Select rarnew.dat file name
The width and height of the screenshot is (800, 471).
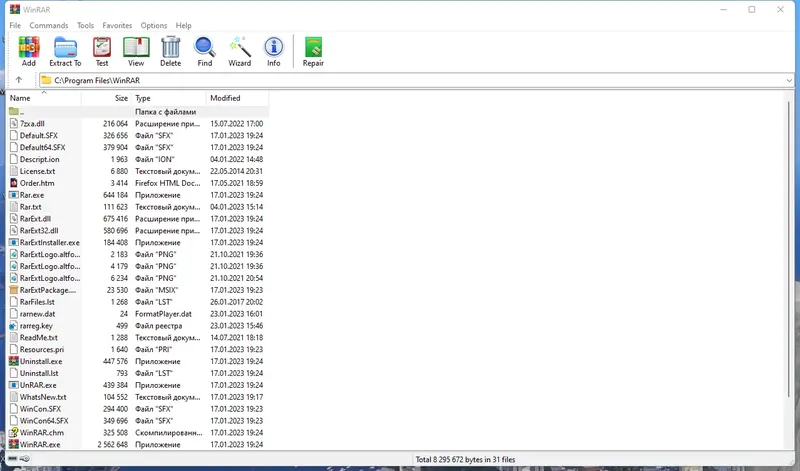pos(37,314)
